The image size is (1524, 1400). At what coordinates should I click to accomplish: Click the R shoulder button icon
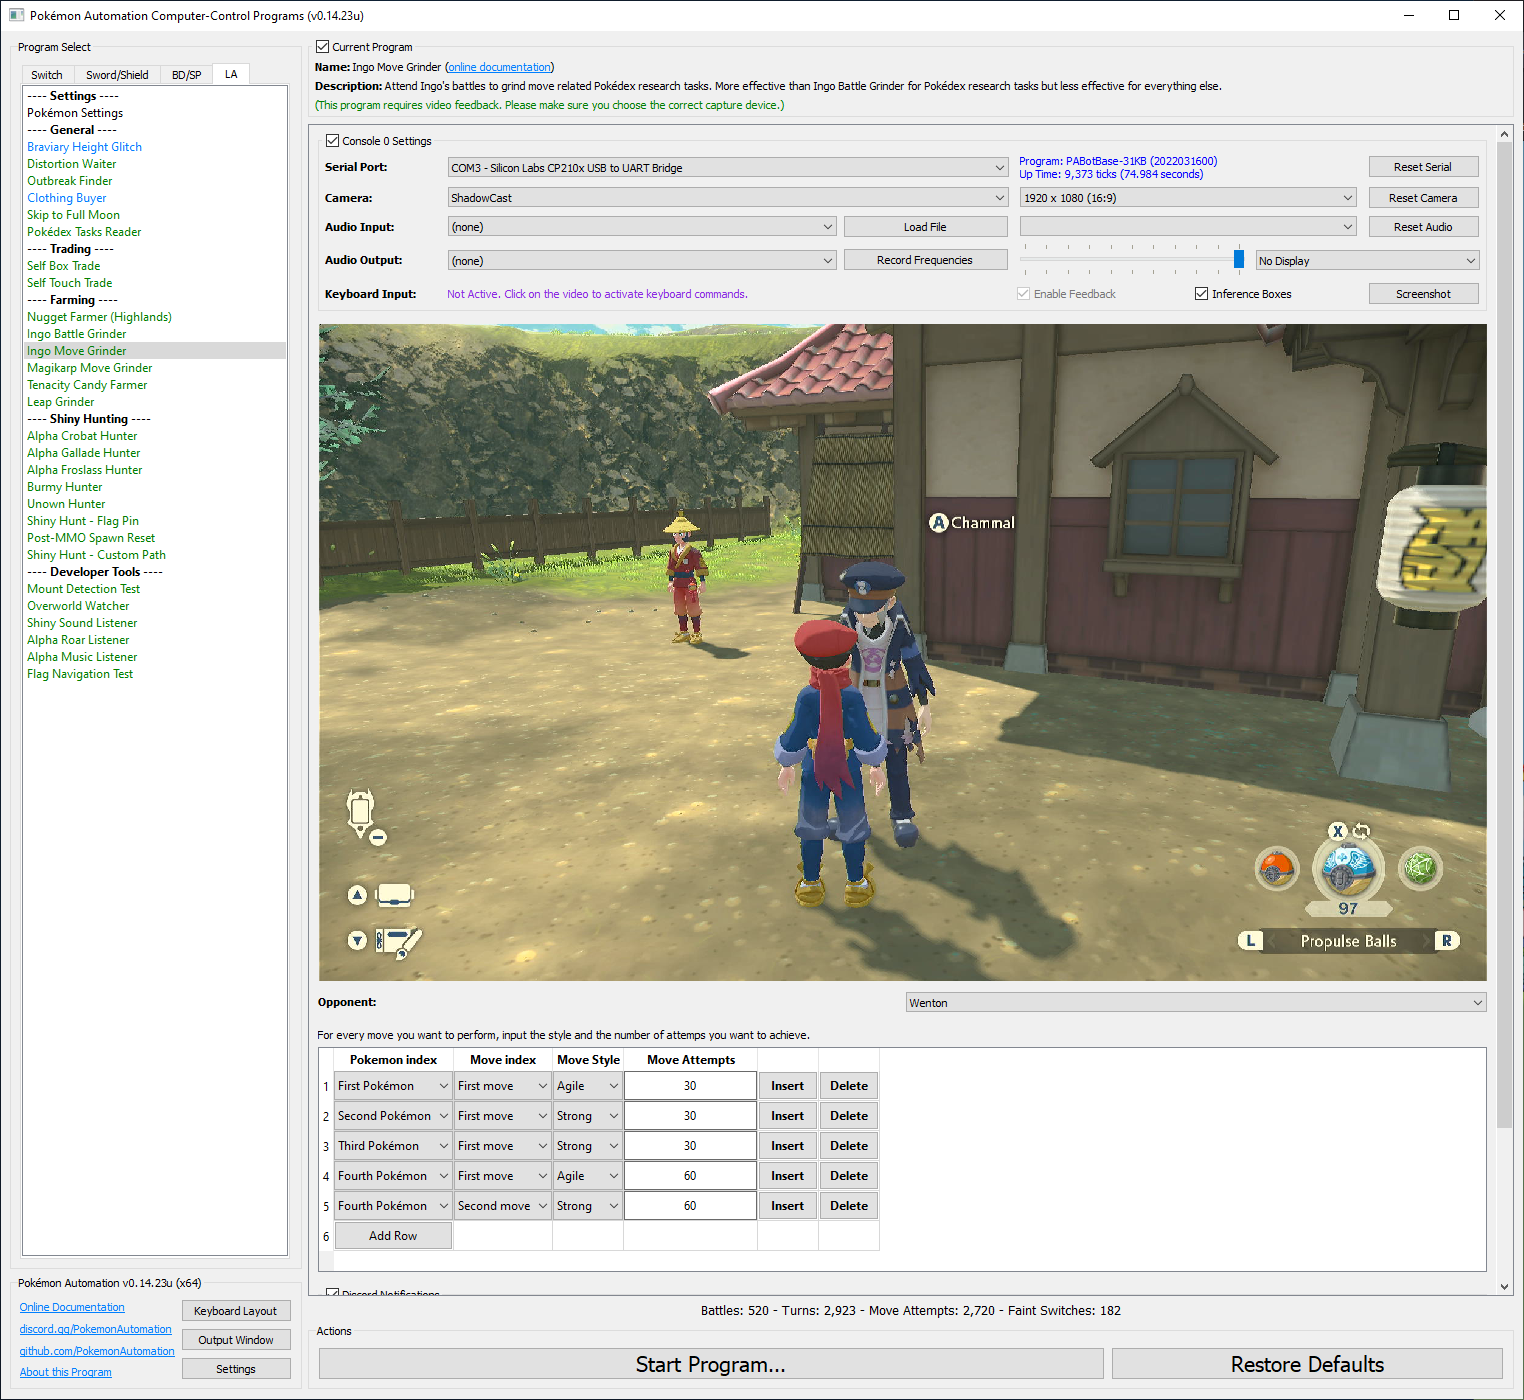point(1446,941)
